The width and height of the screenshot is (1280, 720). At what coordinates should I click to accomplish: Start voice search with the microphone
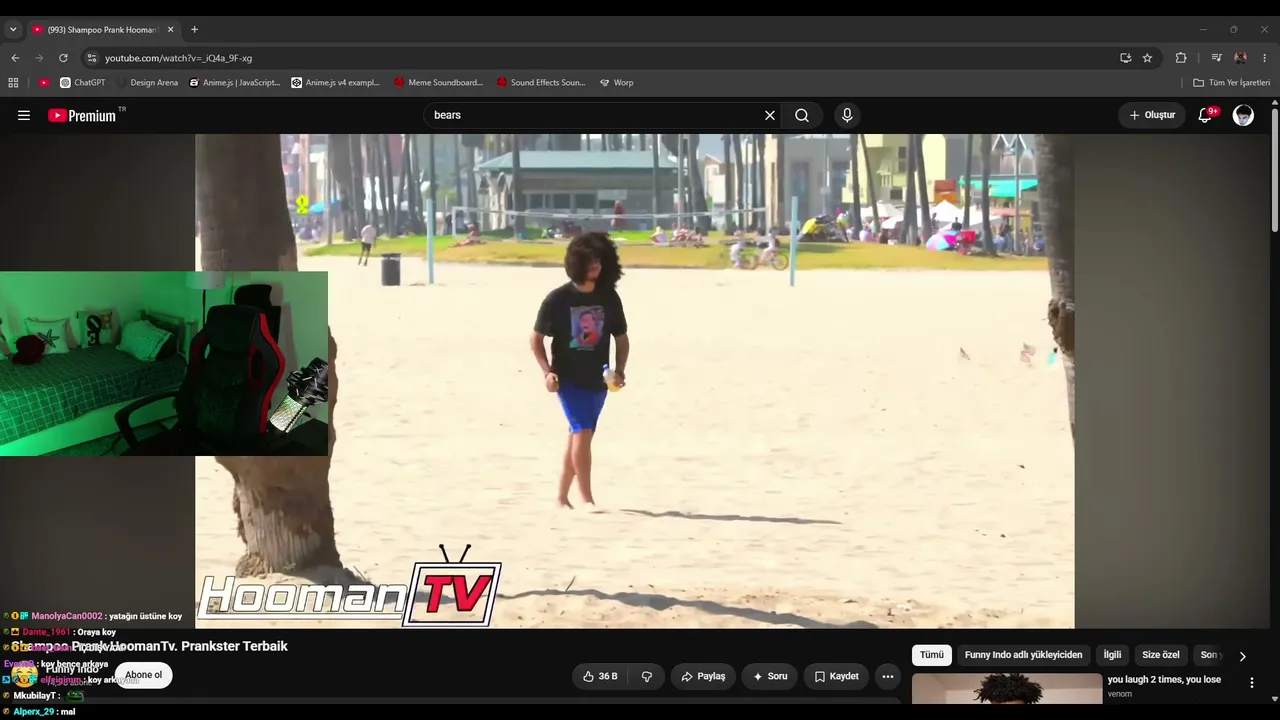pyautogui.click(x=847, y=115)
